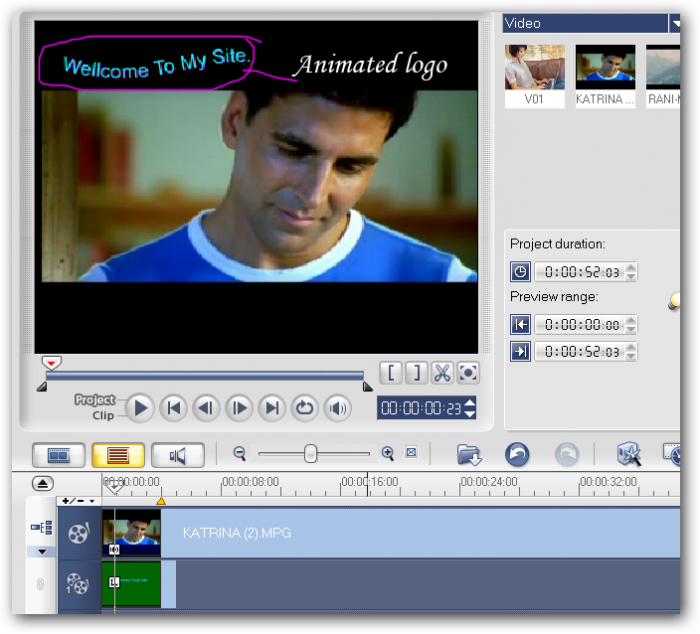
Task: Open the system volume control
Action: pos(338,408)
